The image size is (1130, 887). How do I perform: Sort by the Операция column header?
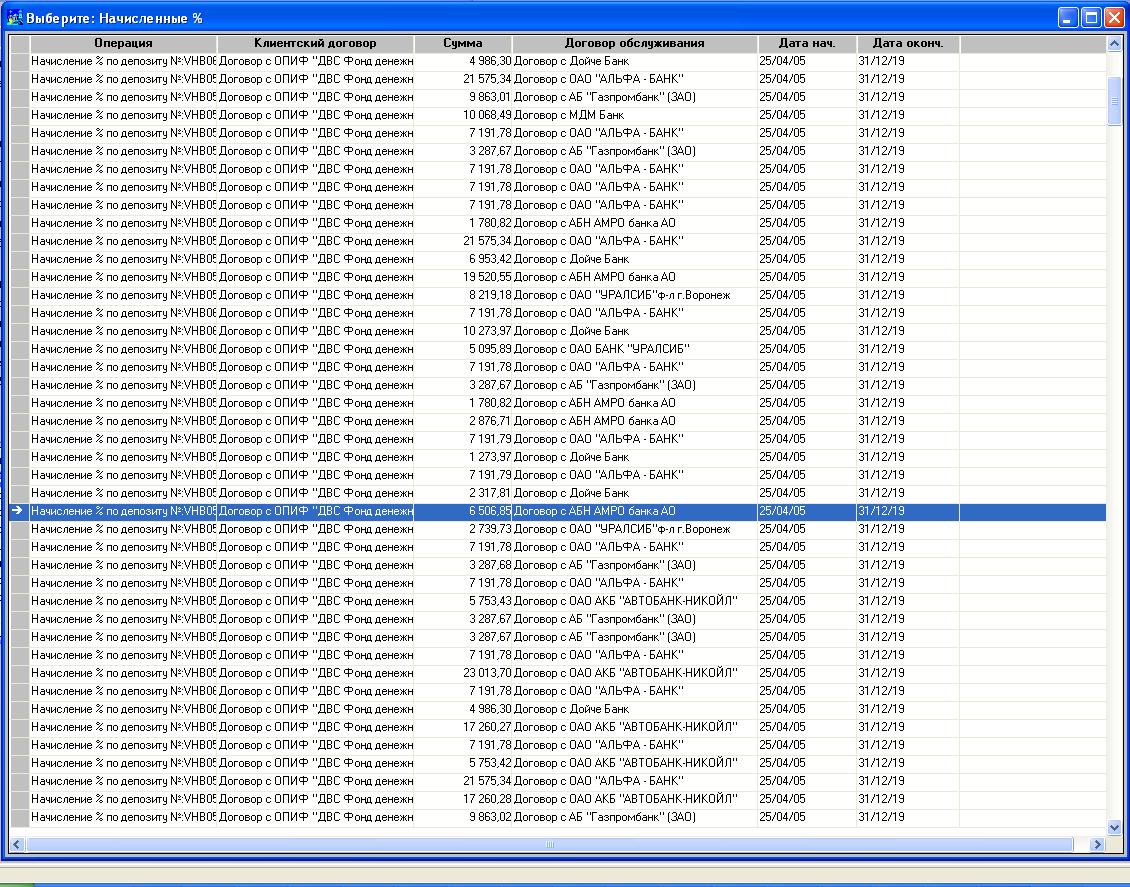tap(123, 43)
